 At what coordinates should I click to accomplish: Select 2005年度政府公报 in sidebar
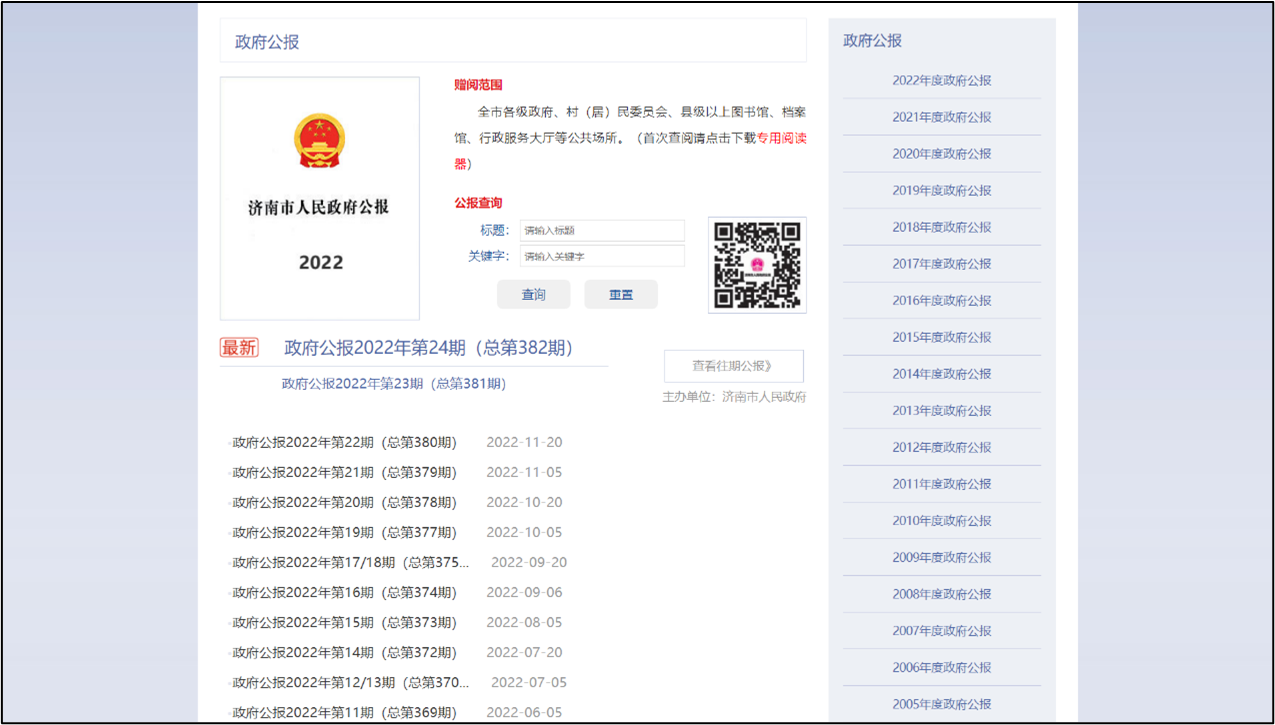pyautogui.click(x=941, y=704)
